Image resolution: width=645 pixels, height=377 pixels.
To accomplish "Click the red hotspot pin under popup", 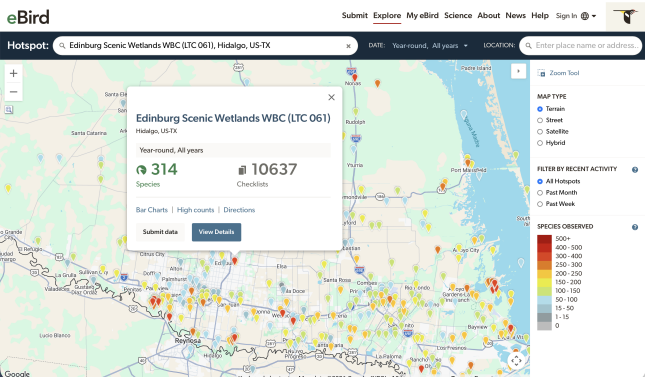I will pyautogui.click(x=234, y=261).
